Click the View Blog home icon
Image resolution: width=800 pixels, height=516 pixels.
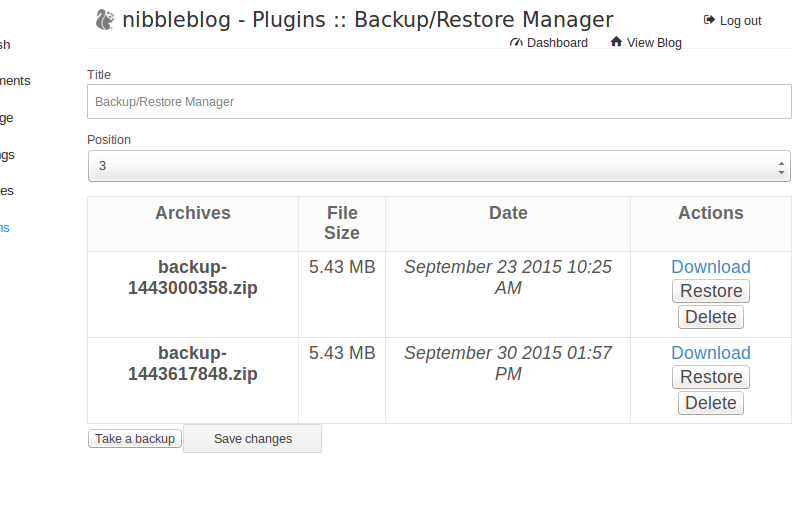(x=616, y=42)
